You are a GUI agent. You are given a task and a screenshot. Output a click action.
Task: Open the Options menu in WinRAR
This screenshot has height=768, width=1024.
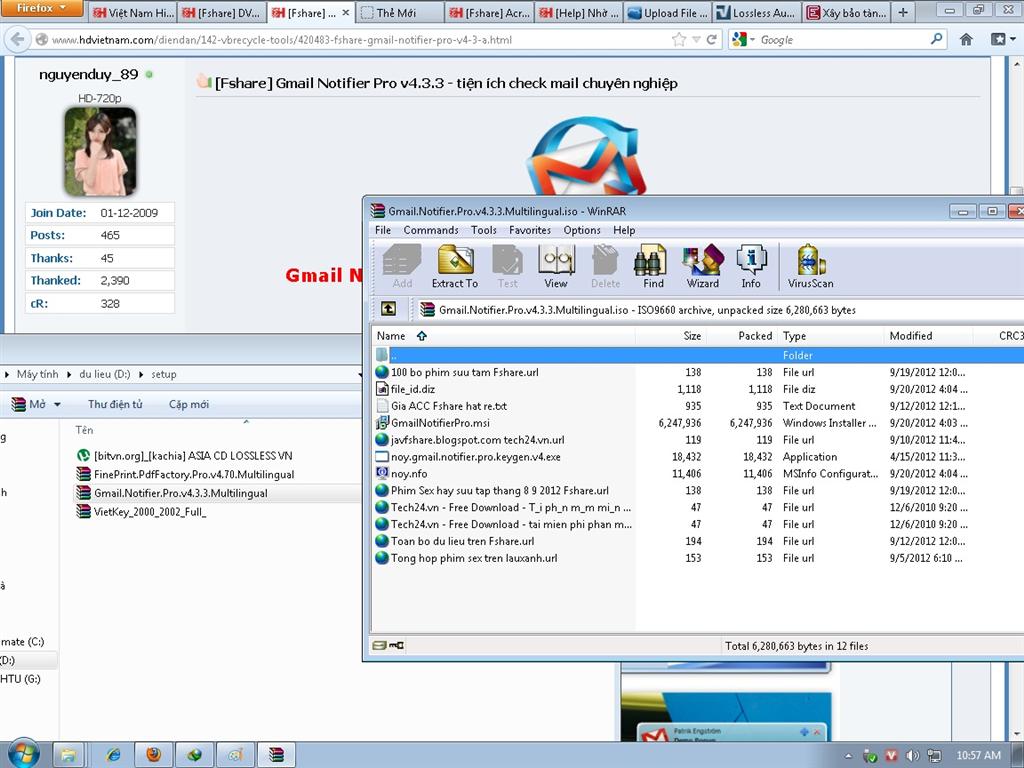coord(582,230)
